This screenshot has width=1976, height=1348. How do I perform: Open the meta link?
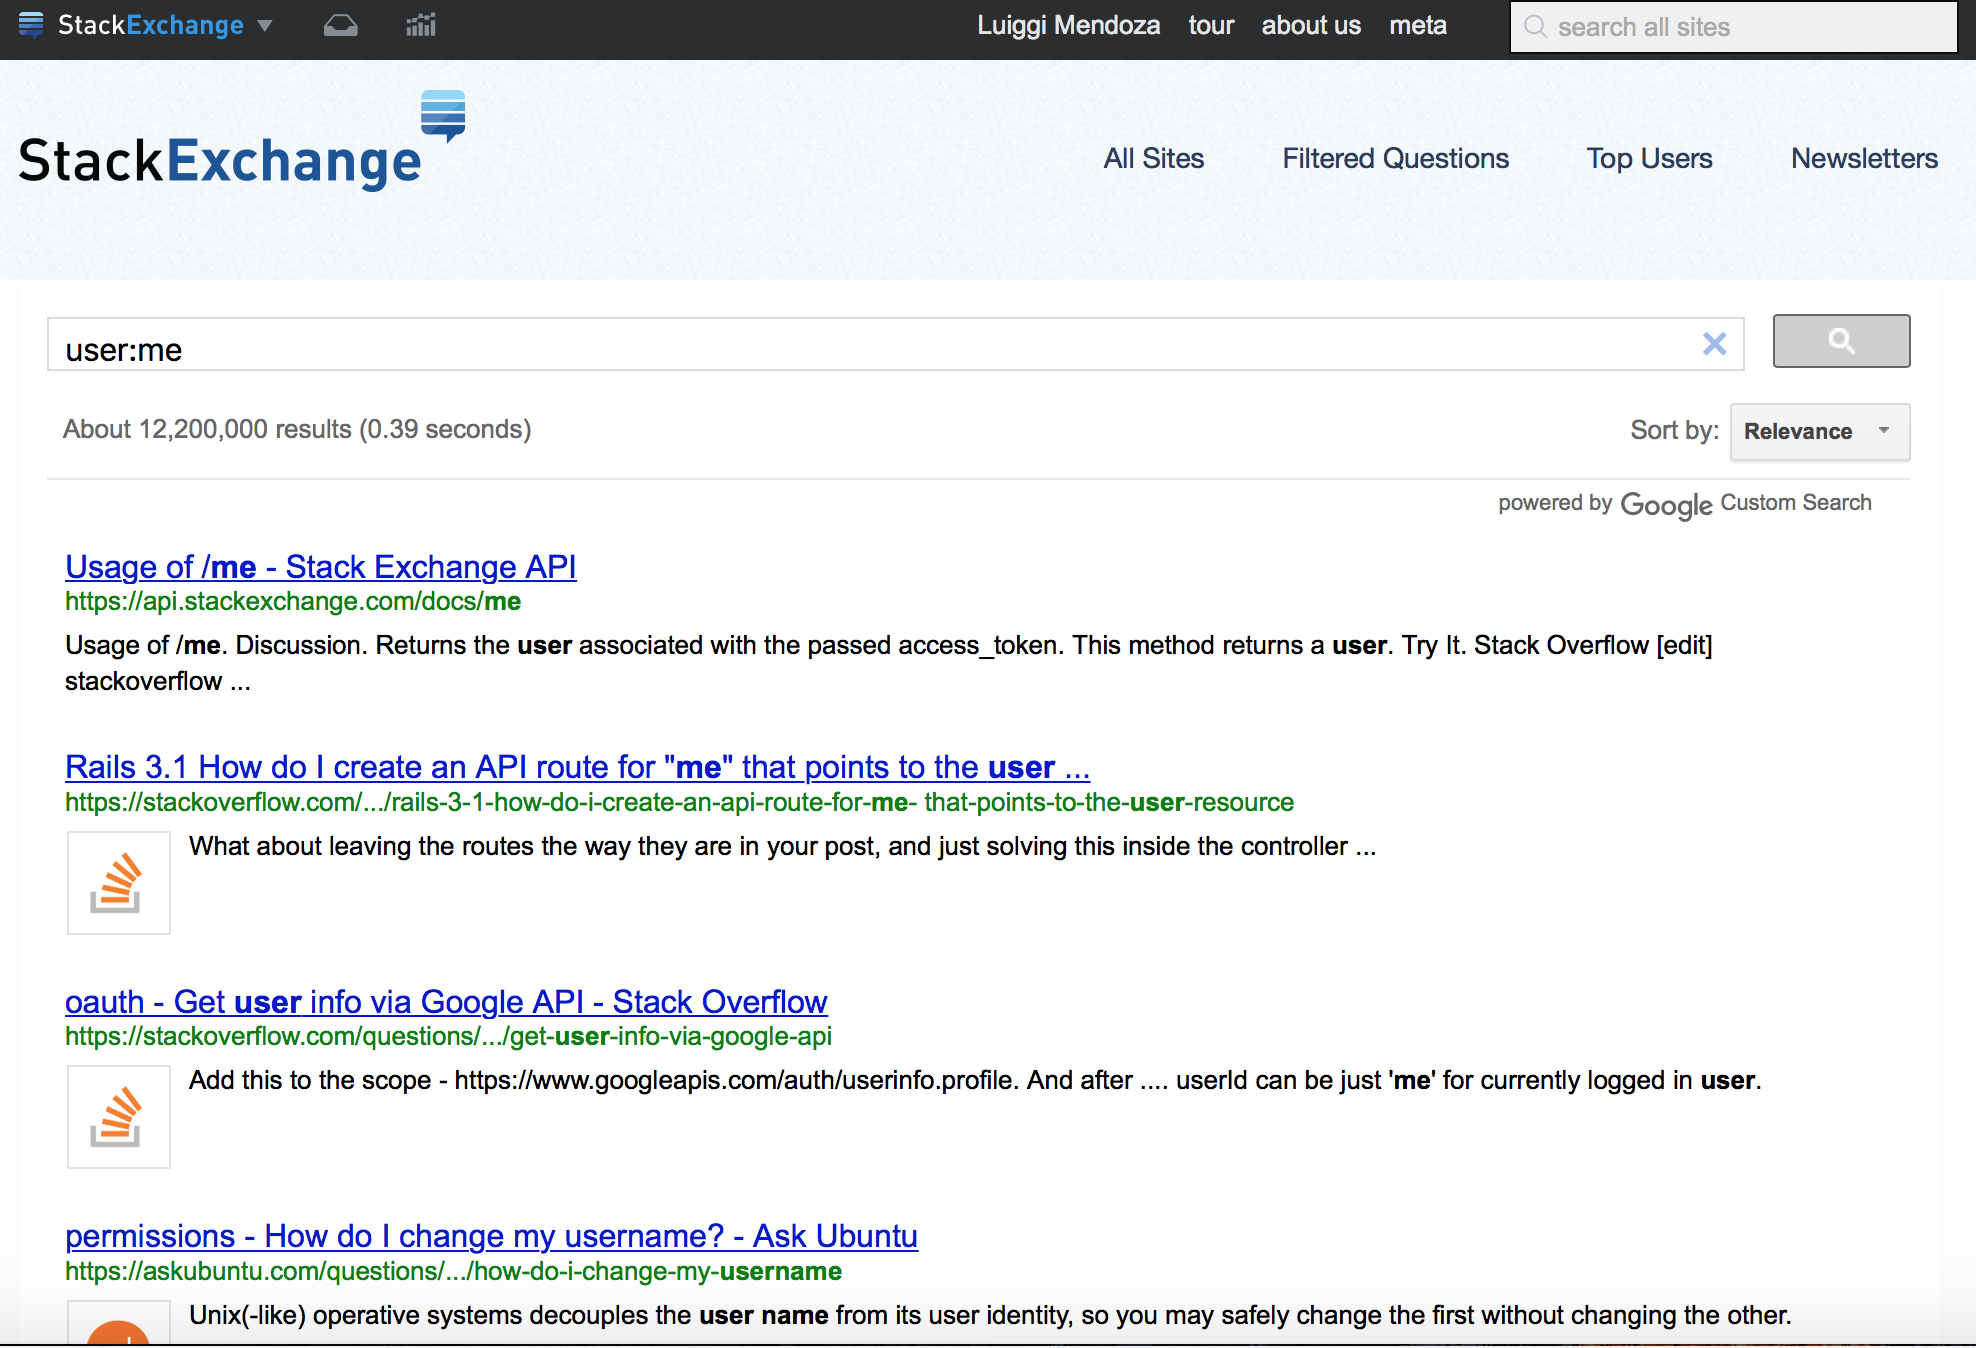1418,26
